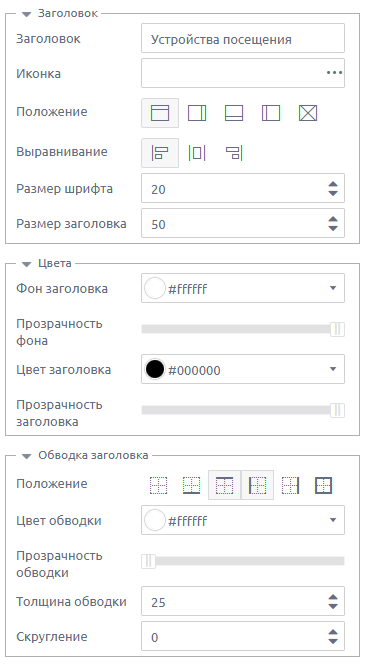Click the Иконка input field
Image resolution: width=365 pixels, height=664 pixels.
(243, 73)
